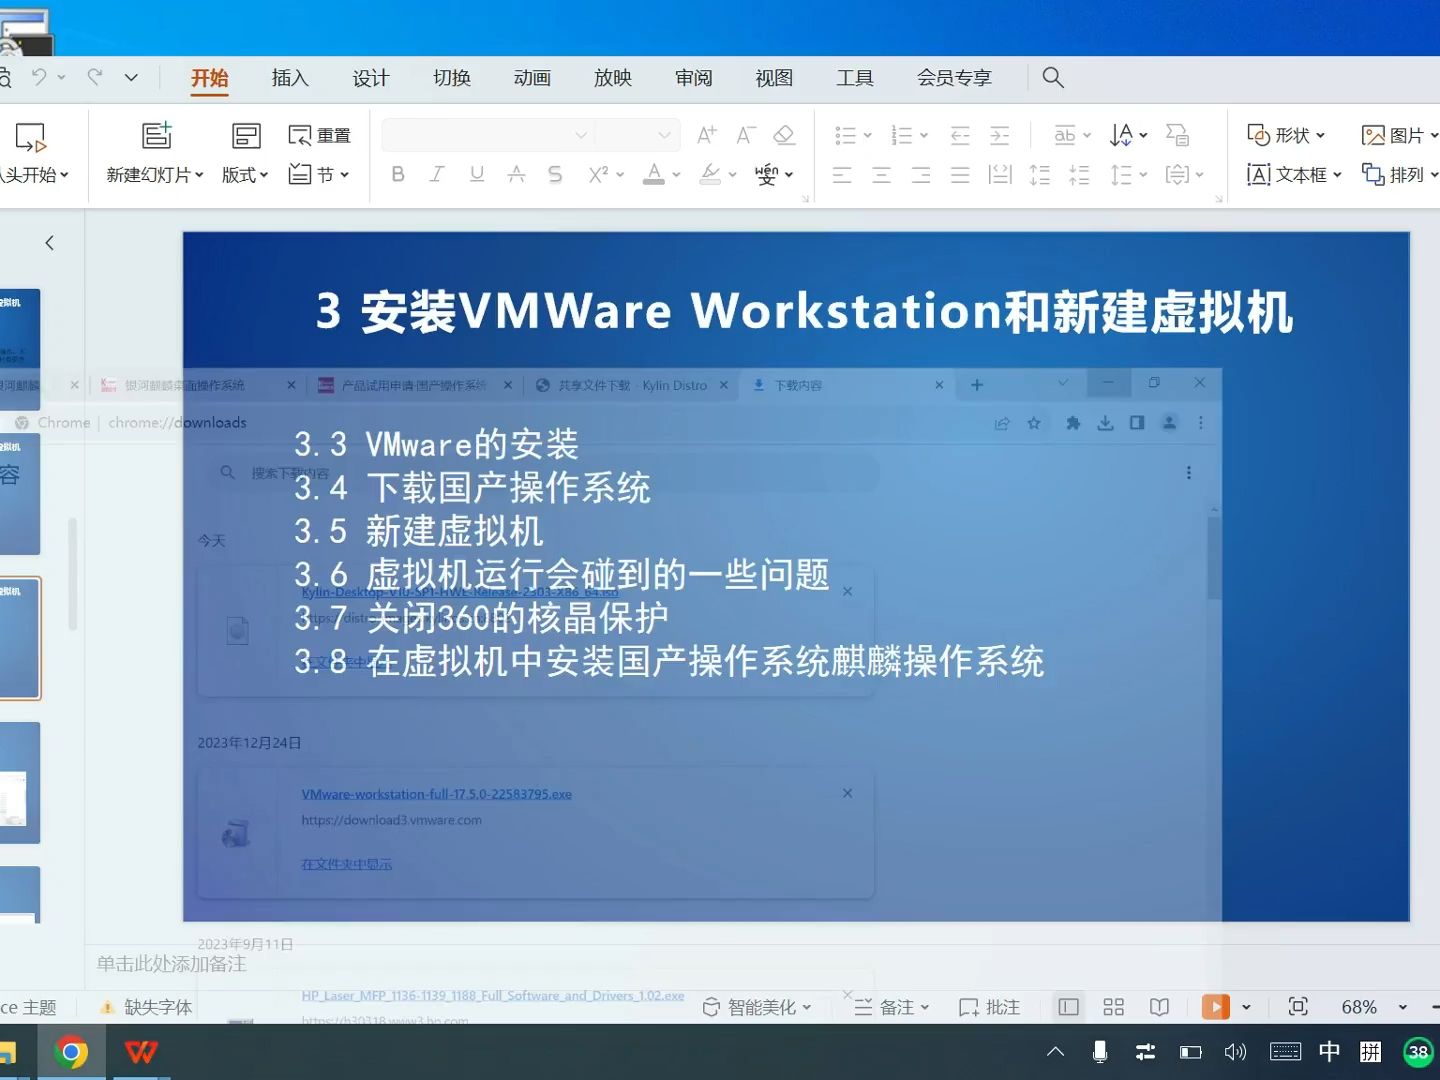Expand the bullet list options

(867, 134)
